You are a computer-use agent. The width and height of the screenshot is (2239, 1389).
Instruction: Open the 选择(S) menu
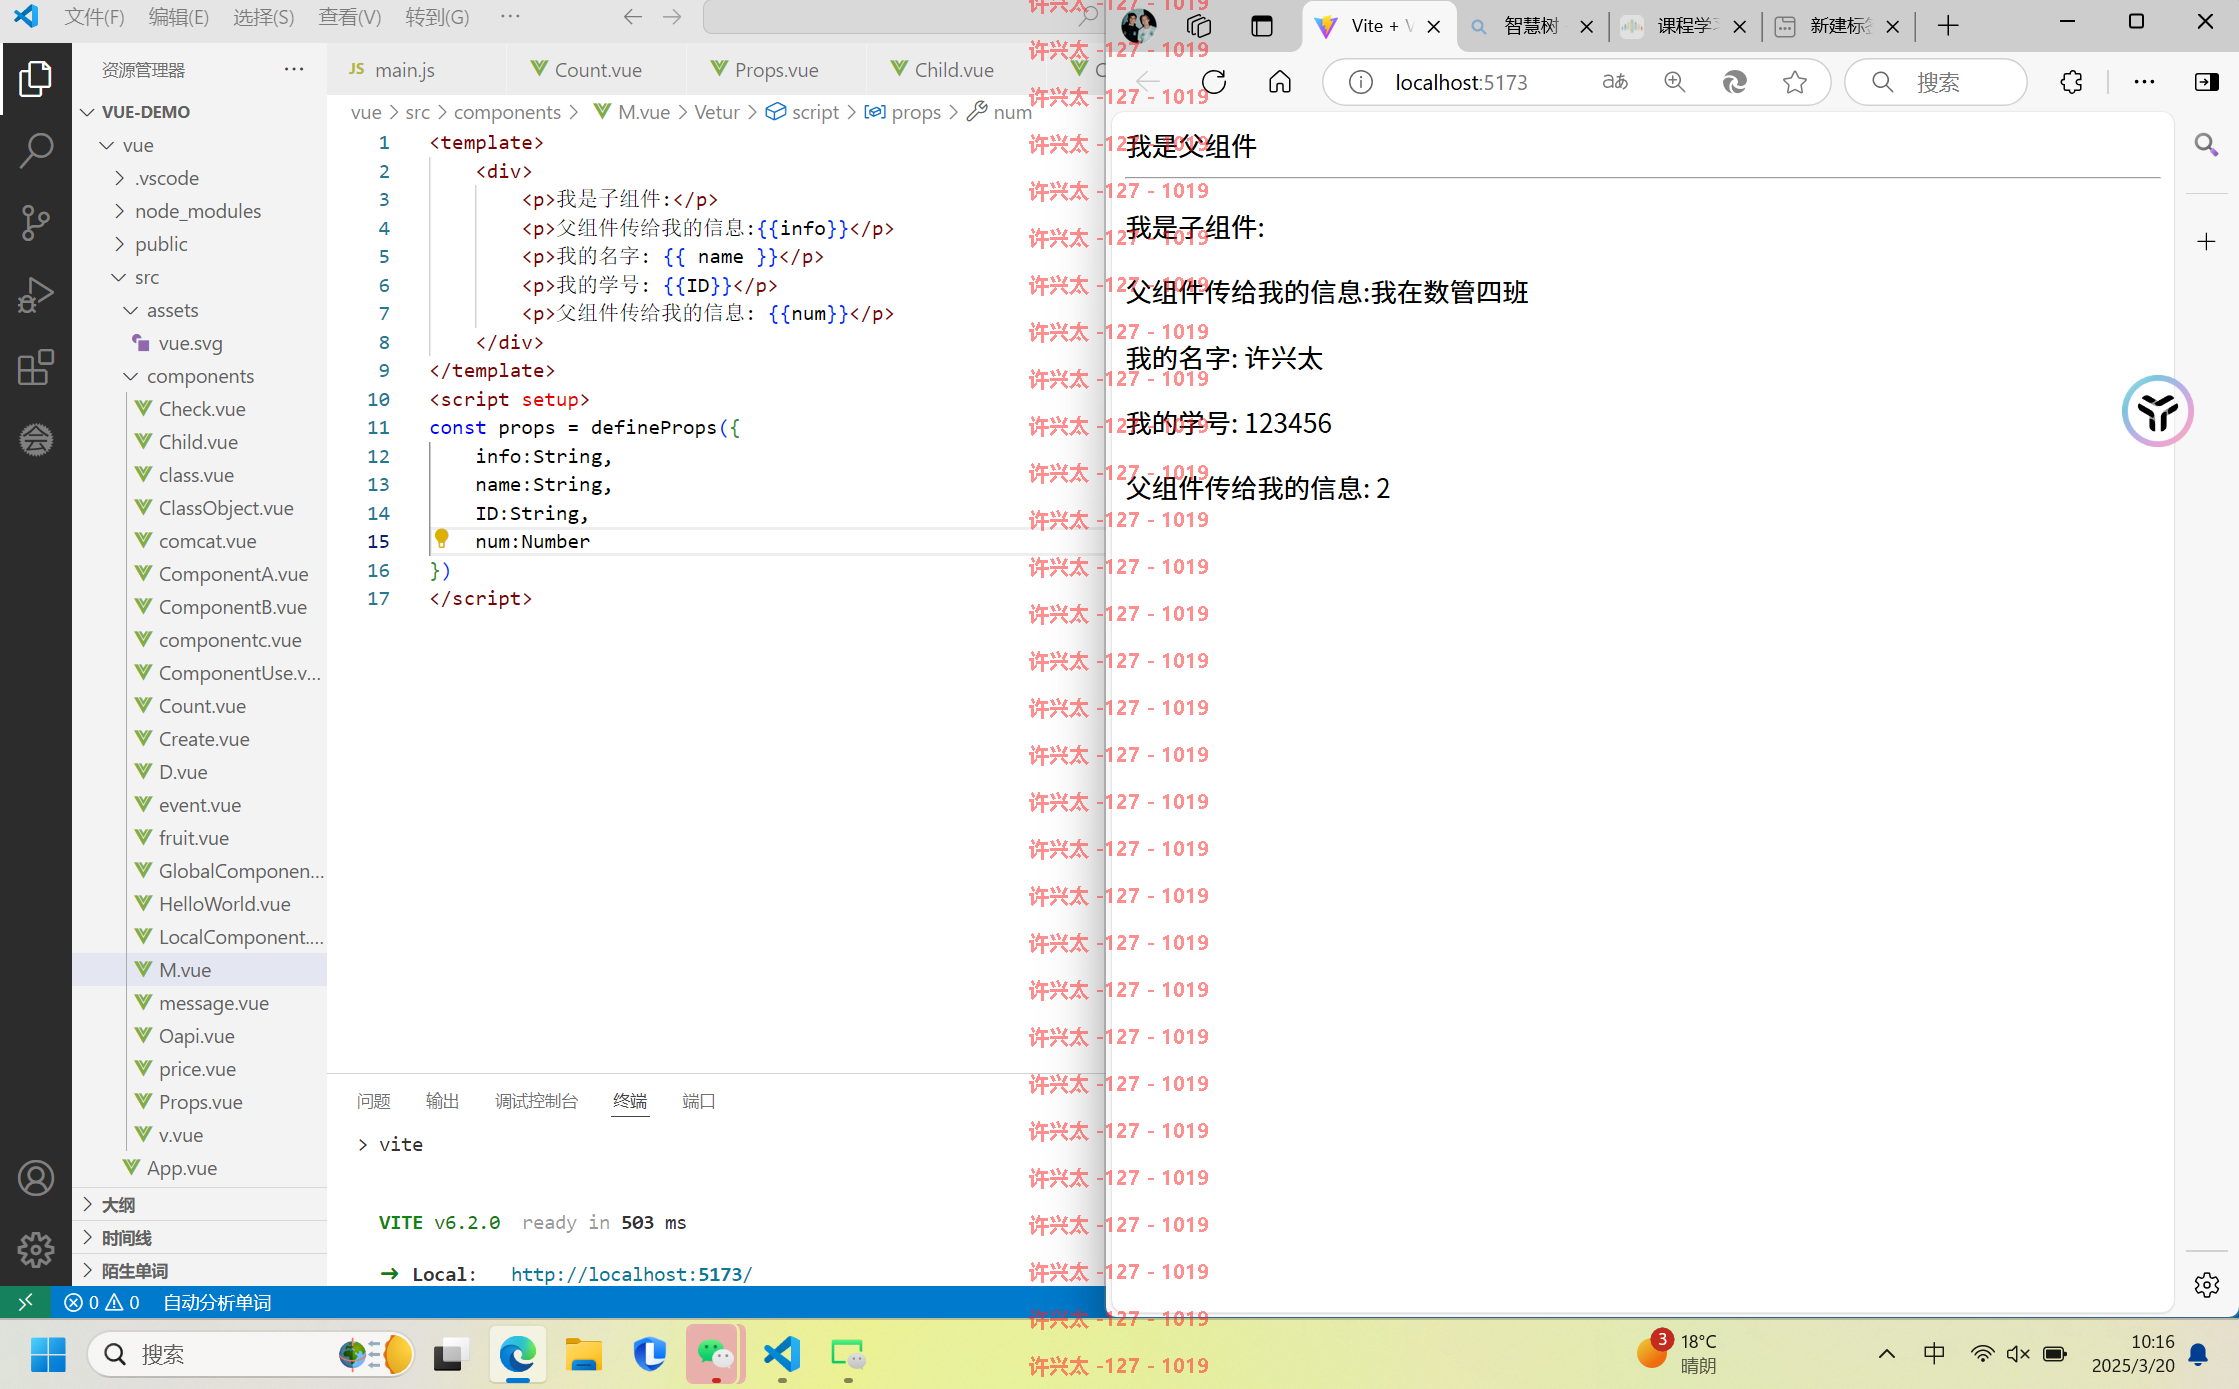pyautogui.click(x=263, y=17)
